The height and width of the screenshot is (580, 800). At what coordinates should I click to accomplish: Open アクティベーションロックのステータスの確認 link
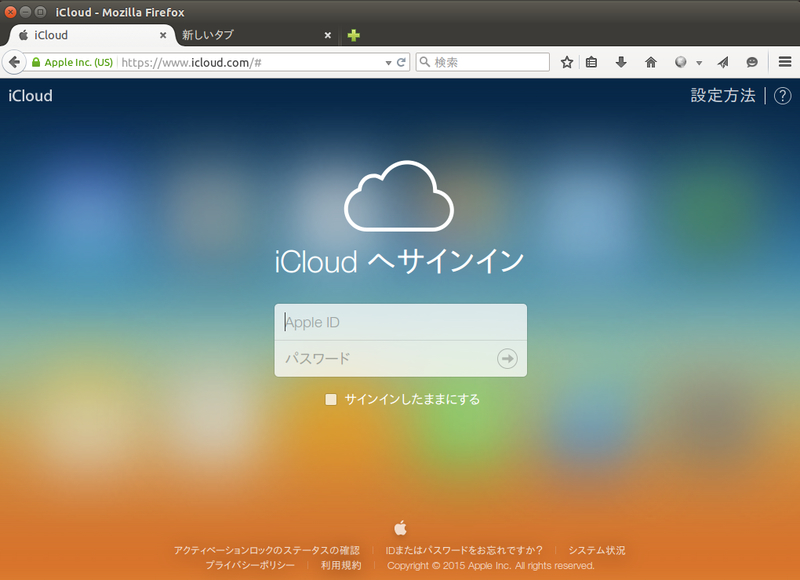[x=266, y=550]
